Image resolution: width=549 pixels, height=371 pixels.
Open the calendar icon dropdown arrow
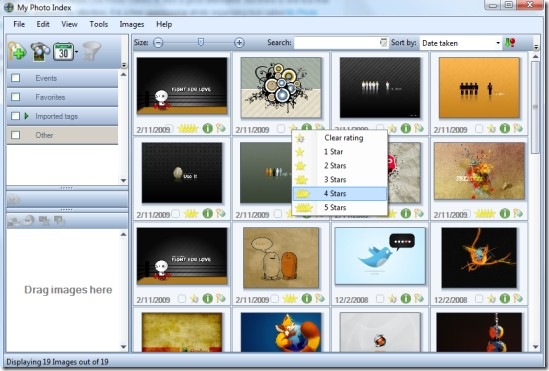pyautogui.click(x=76, y=52)
